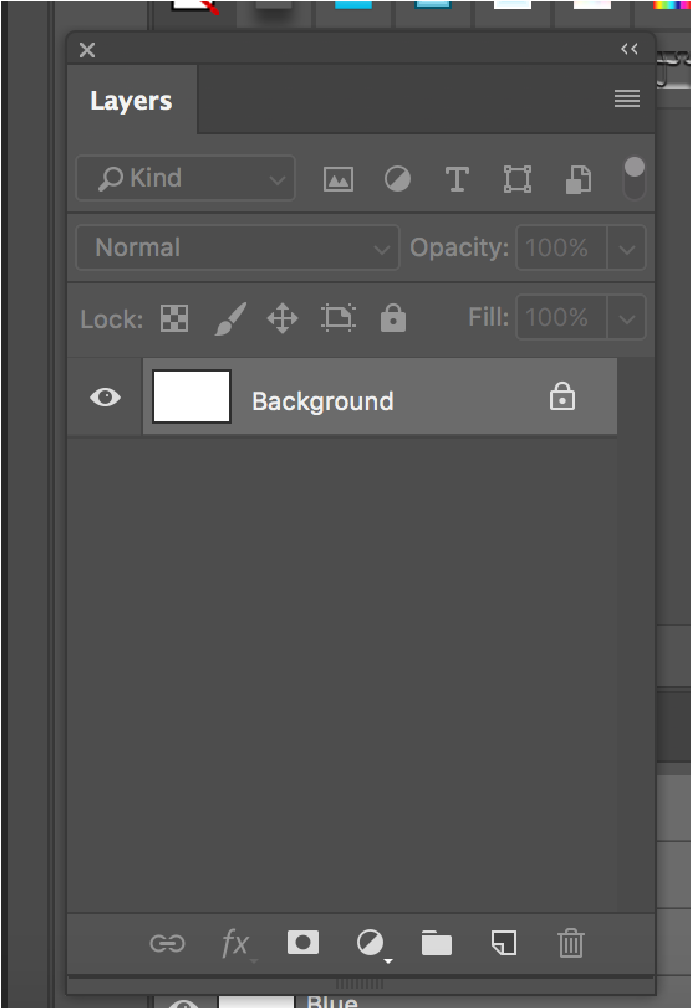The image size is (691, 1008).
Task: Click the Lock all padlock icon
Action: click(x=393, y=318)
